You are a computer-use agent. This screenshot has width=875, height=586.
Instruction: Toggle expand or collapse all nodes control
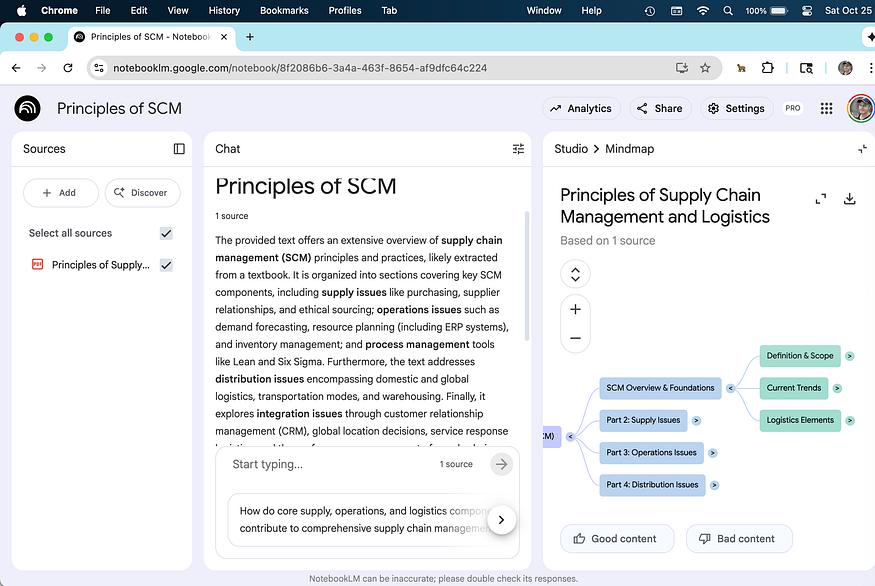pos(575,273)
